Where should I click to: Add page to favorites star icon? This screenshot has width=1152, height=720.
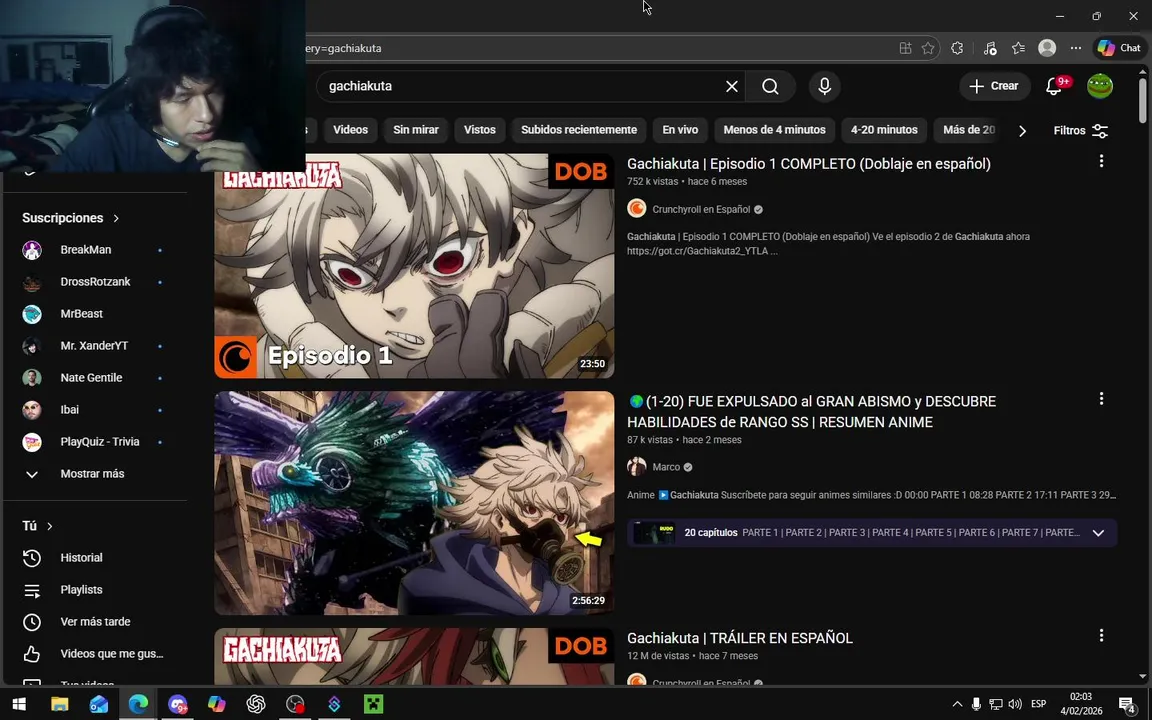tap(928, 48)
